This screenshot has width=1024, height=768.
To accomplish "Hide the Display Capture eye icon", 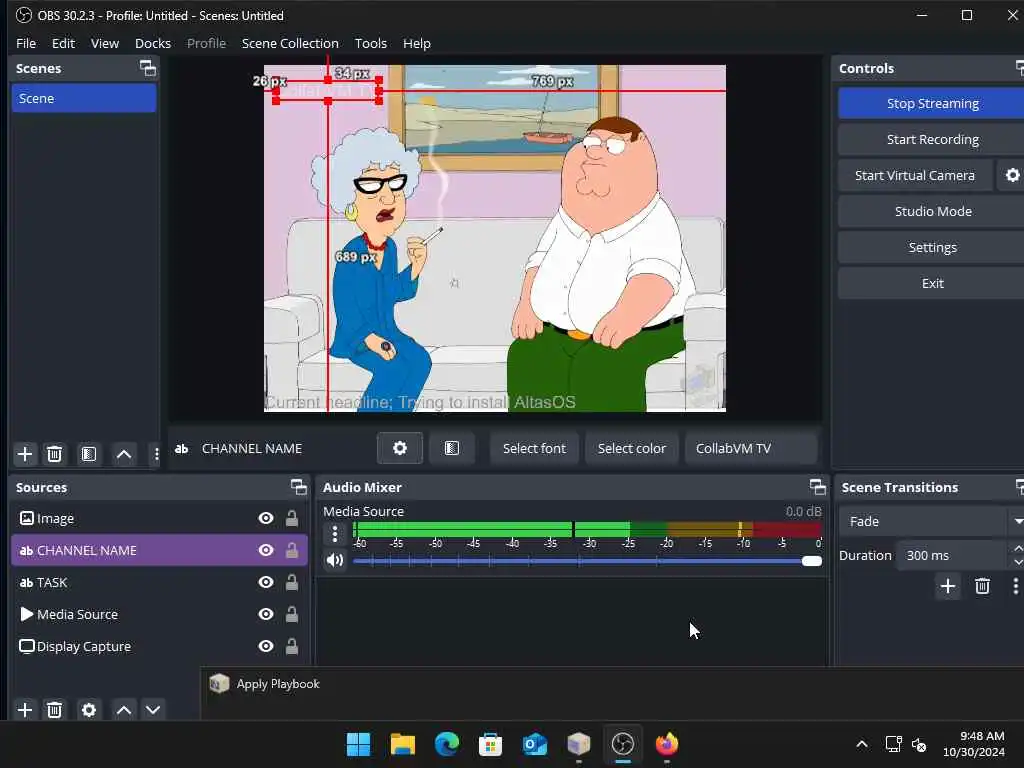I will [x=266, y=646].
